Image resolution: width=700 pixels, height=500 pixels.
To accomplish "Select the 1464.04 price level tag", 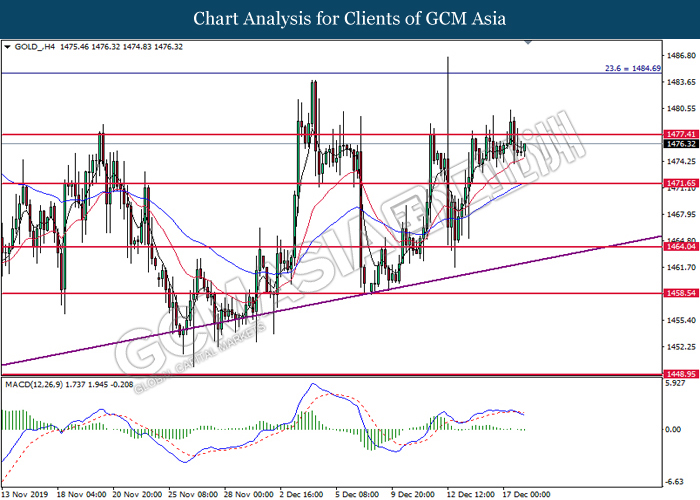I will (x=678, y=248).
